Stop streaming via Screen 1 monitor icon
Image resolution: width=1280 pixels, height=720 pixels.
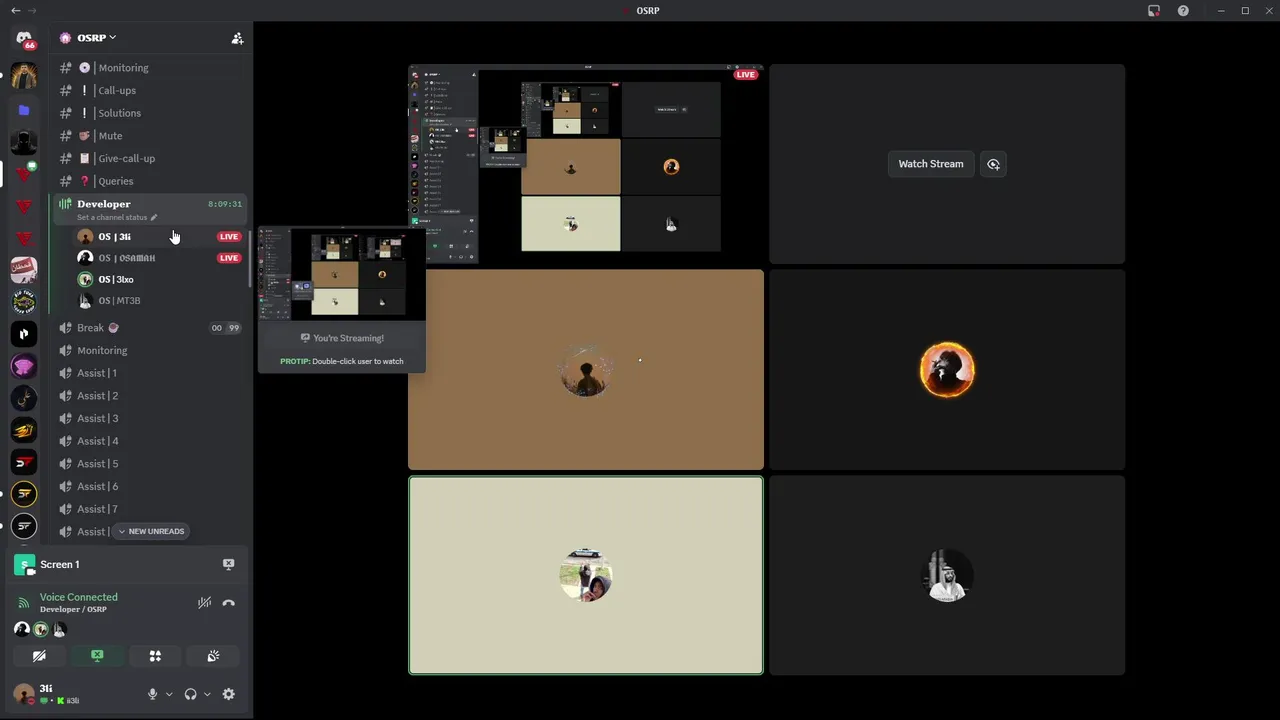(228, 564)
